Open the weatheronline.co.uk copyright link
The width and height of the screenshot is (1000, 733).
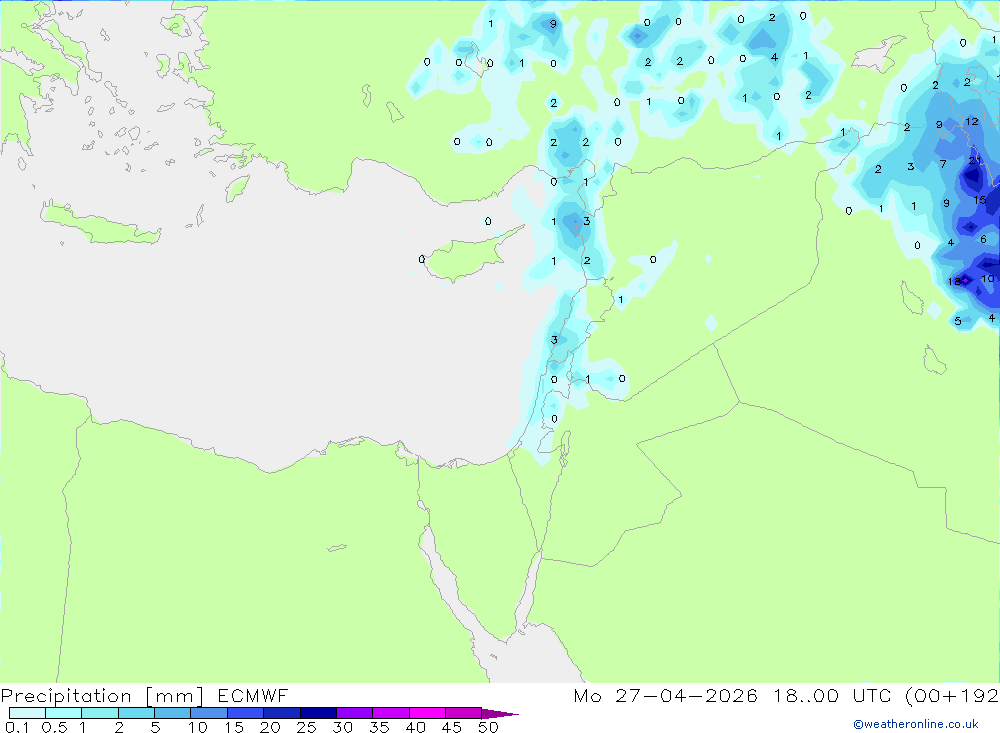coord(916,724)
